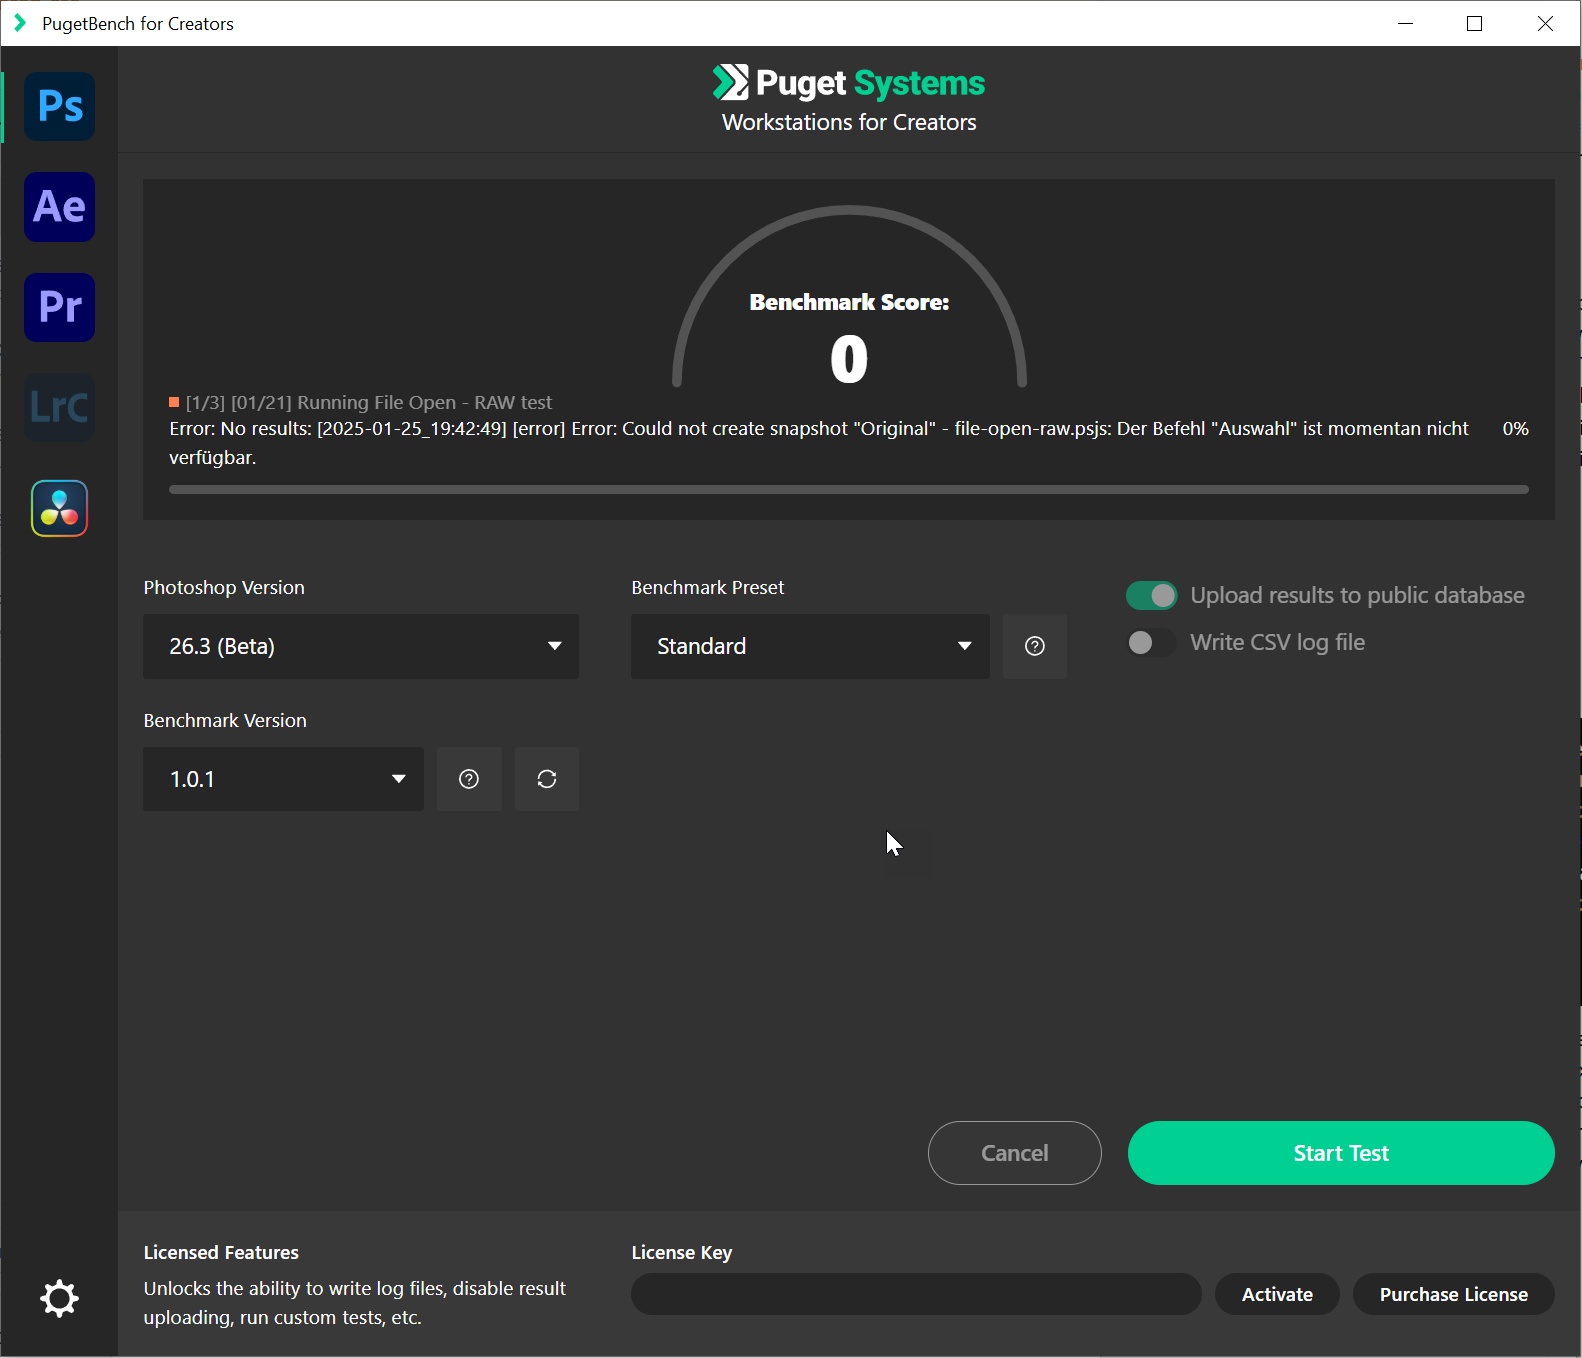Focus the License Key input field
The height and width of the screenshot is (1358, 1582).
click(916, 1294)
